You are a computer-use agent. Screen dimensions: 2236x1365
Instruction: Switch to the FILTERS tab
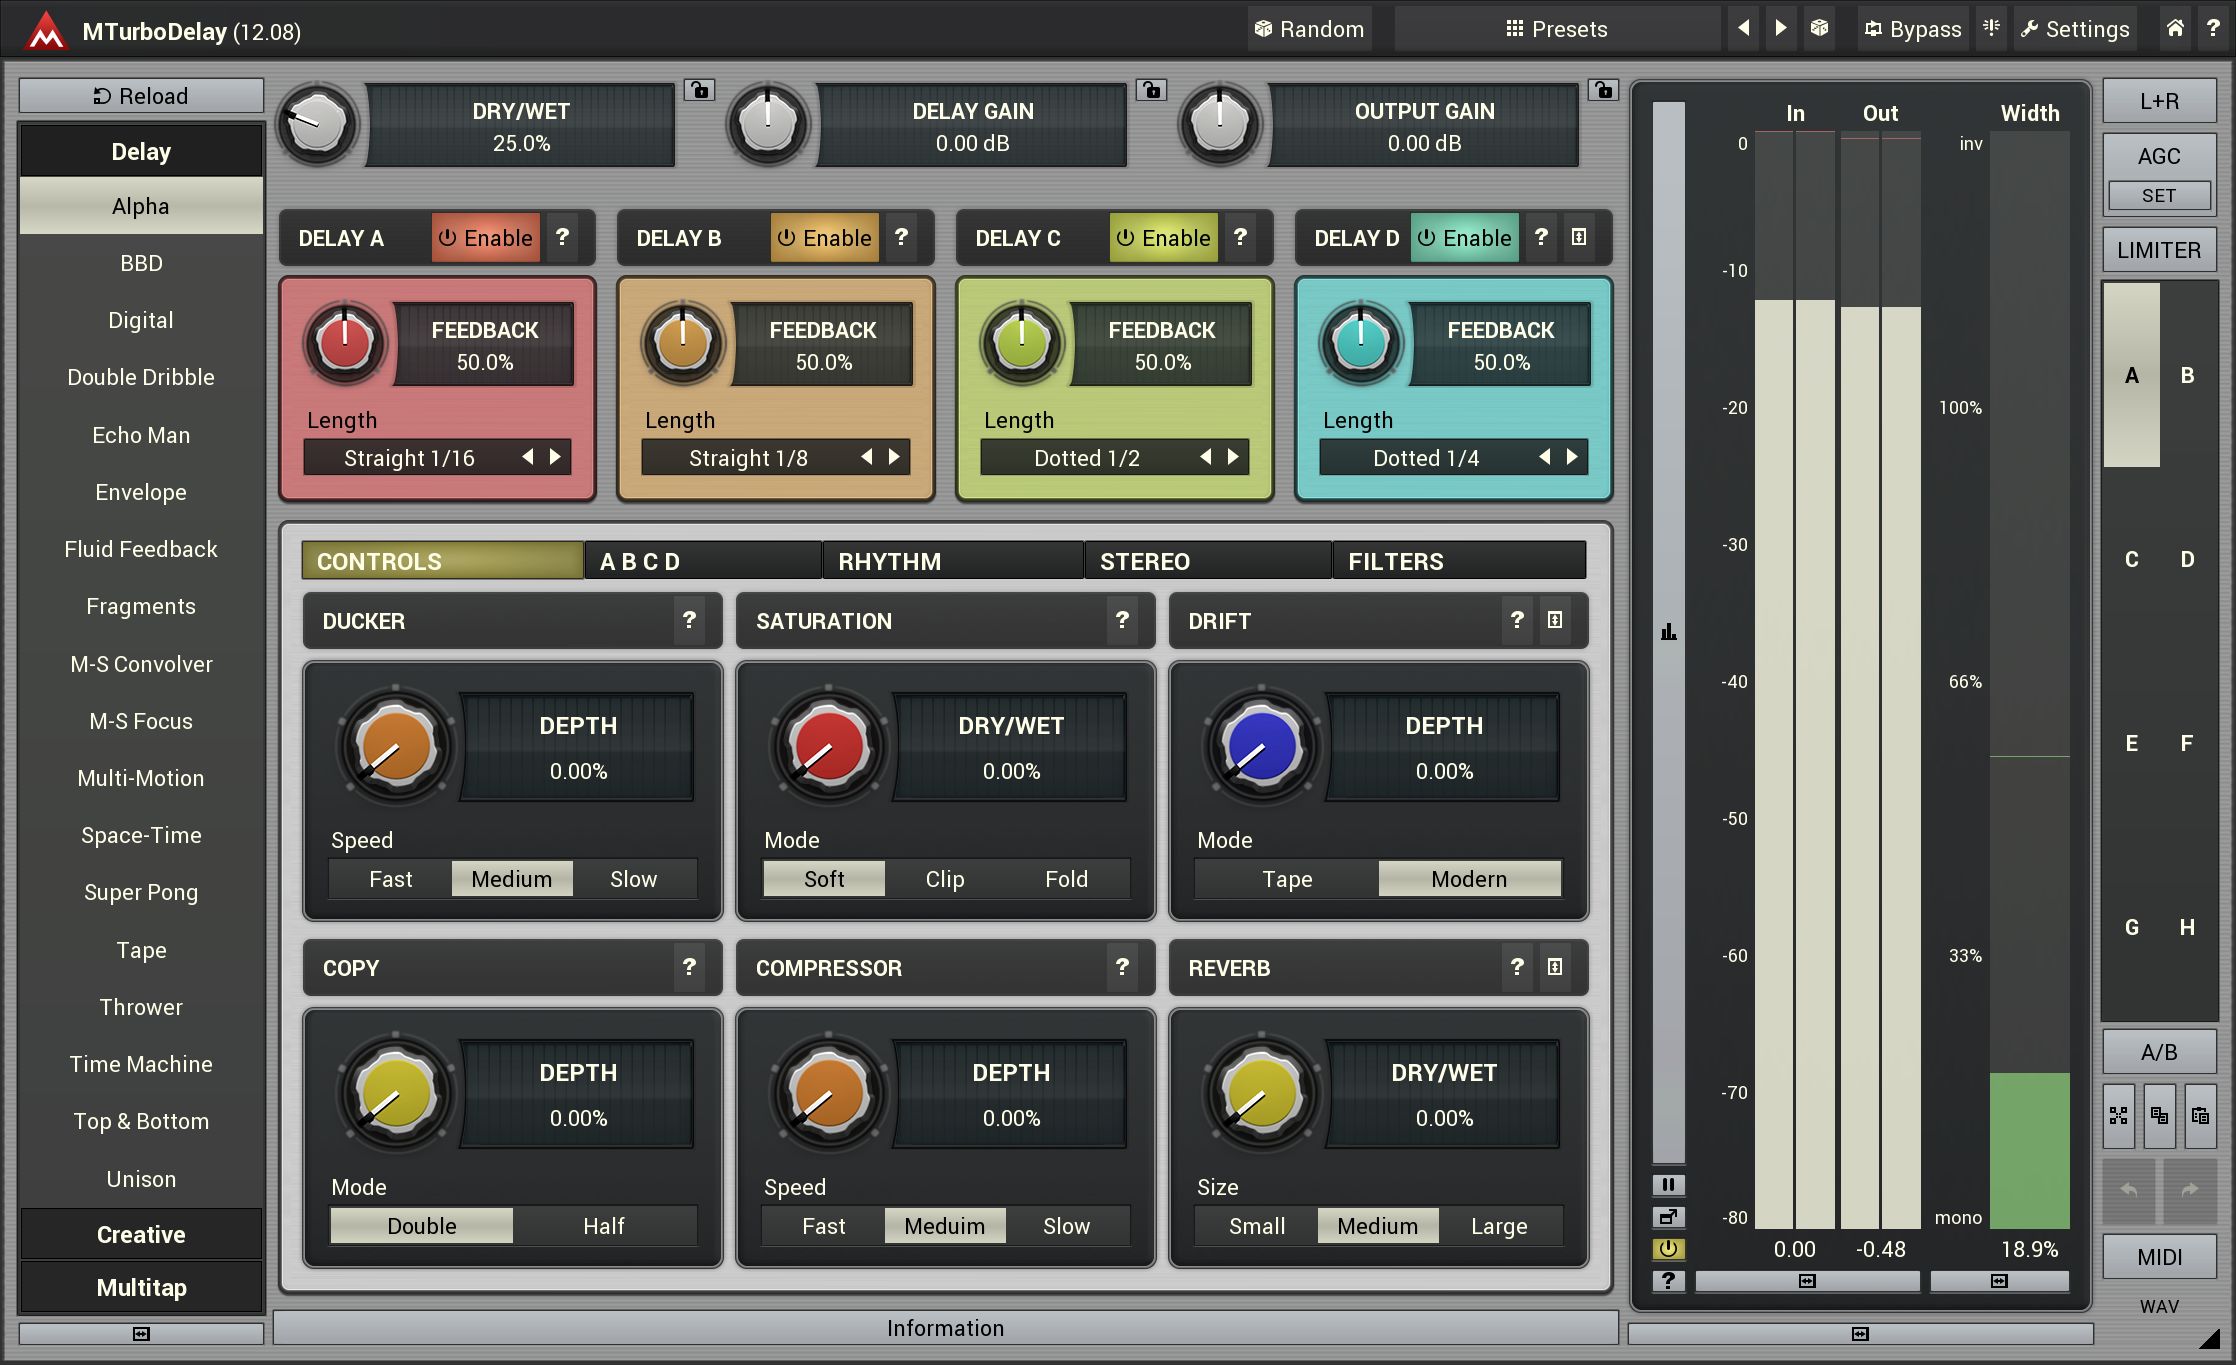coord(1459,561)
